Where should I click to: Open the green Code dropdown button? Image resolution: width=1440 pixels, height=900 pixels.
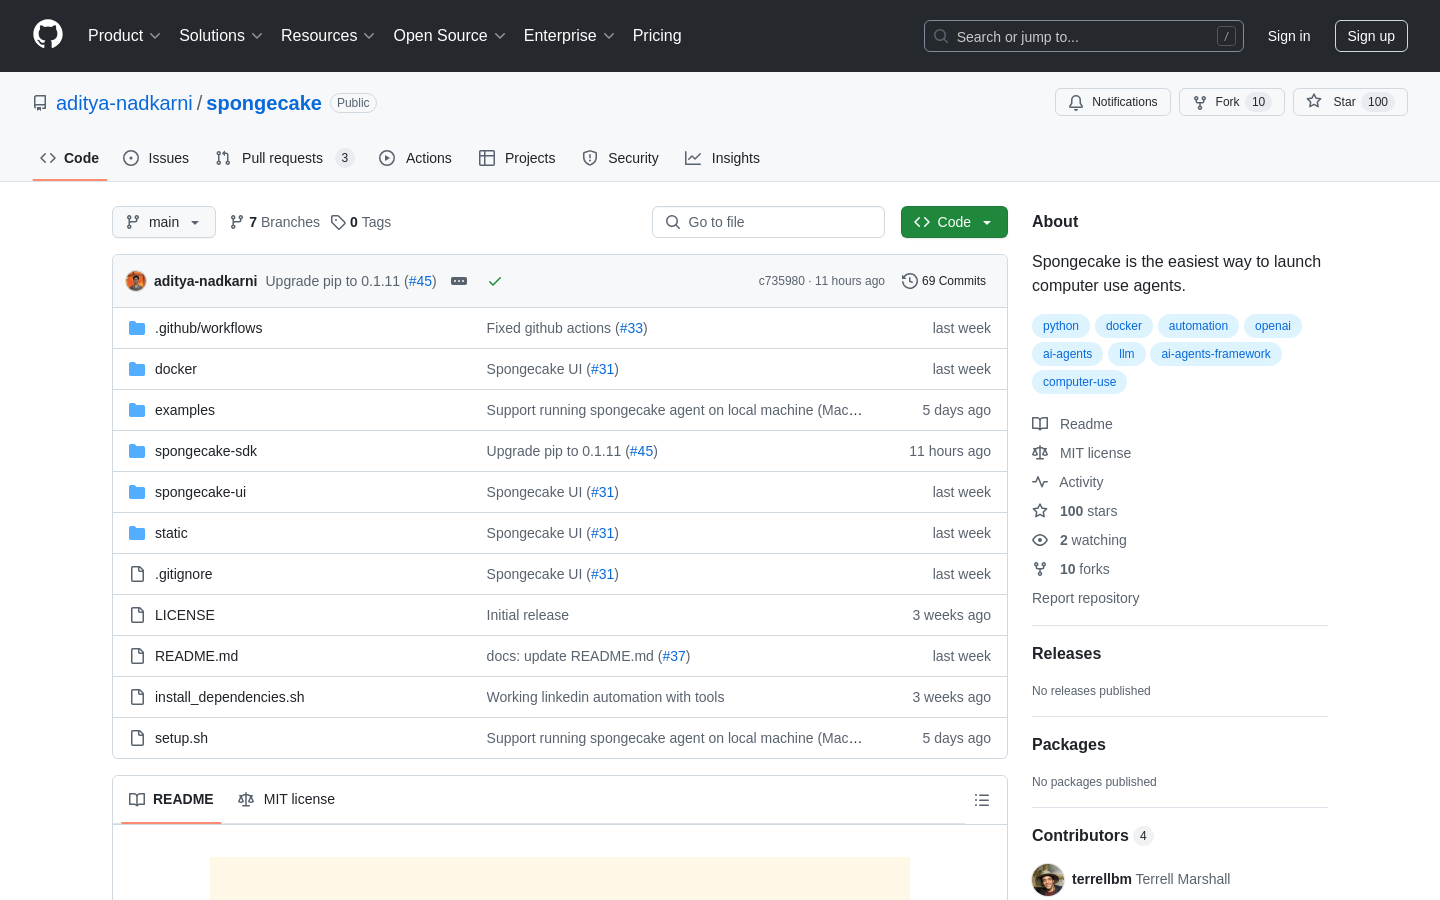[954, 222]
